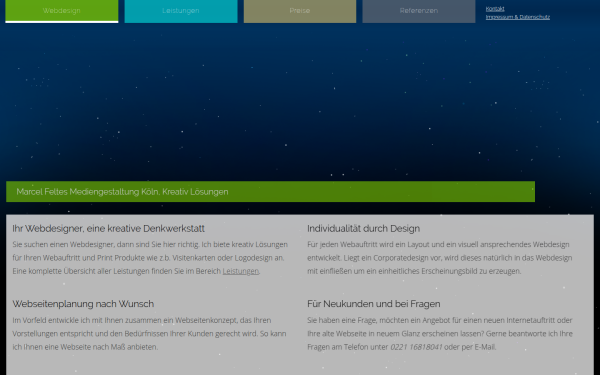Click paragraph starting Im Vorfeld entwickle ich
This screenshot has height=375, width=600.
[x=149, y=333]
